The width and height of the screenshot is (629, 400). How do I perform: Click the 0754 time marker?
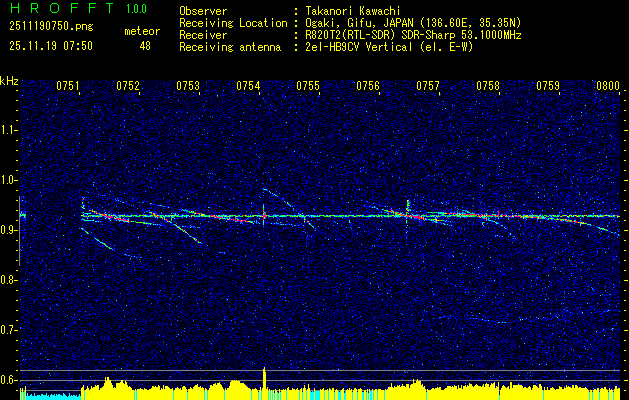pos(248,86)
